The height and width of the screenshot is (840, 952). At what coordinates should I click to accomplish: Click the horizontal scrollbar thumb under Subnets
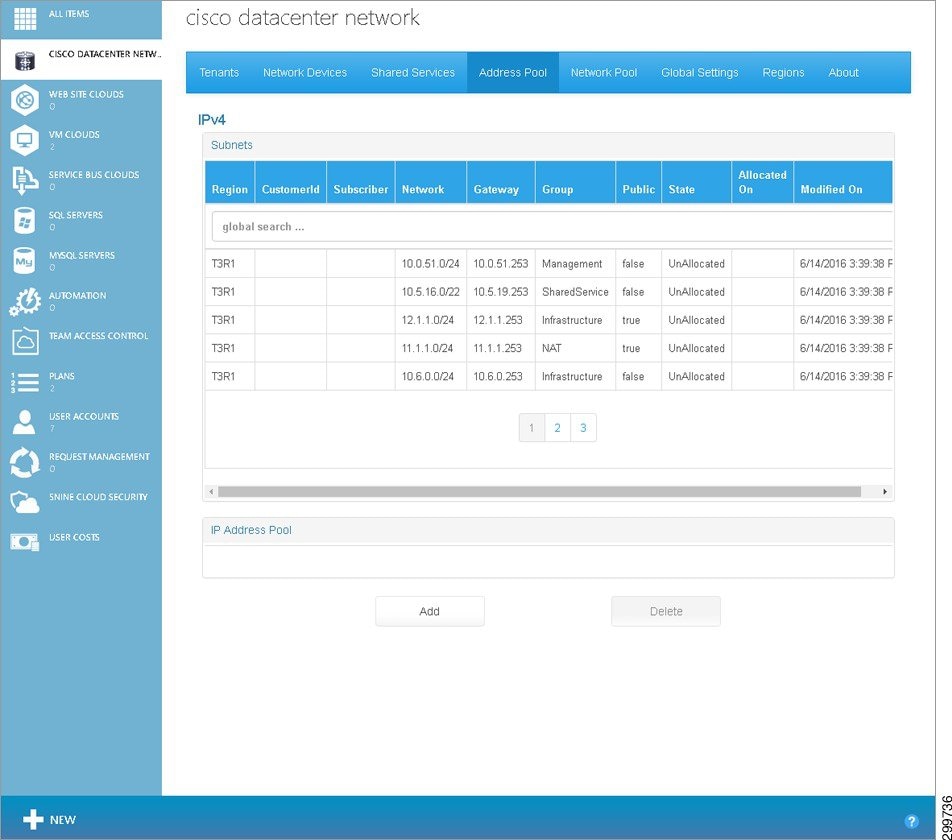(x=539, y=492)
